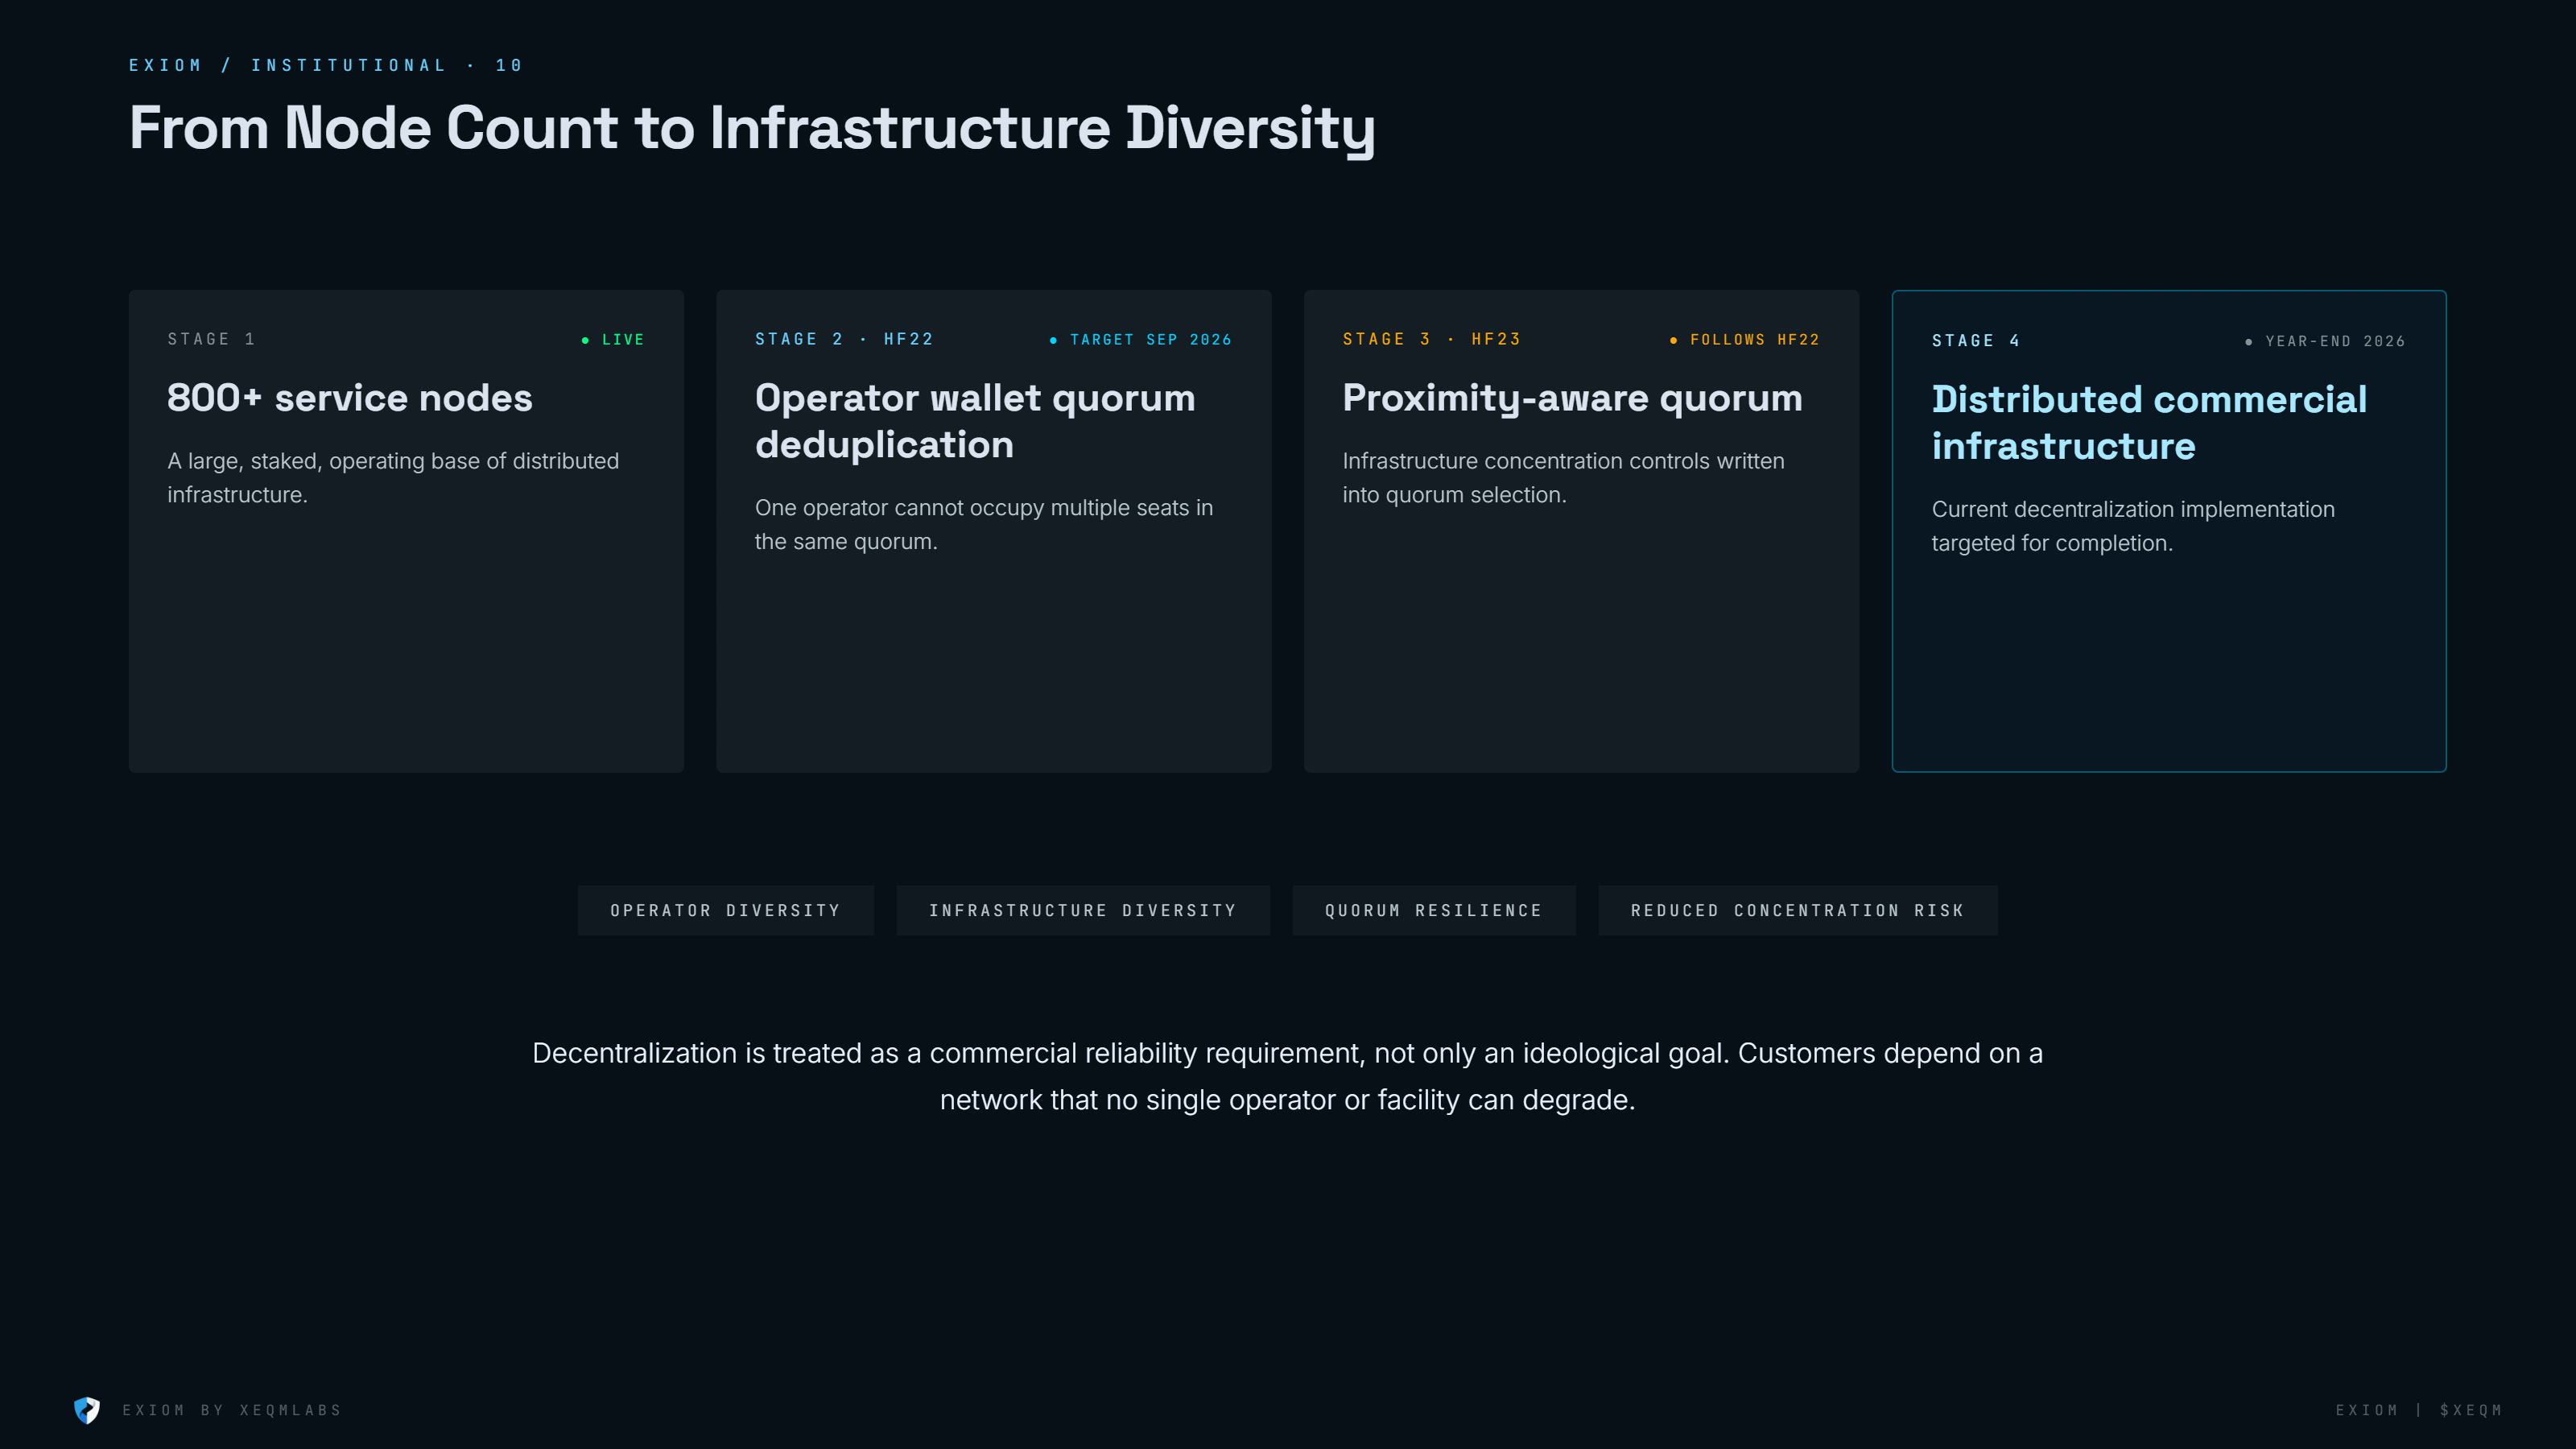The height and width of the screenshot is (1449, 2576).
Task: Click 'Current decentralization implementation' description
Action: 2133,526
